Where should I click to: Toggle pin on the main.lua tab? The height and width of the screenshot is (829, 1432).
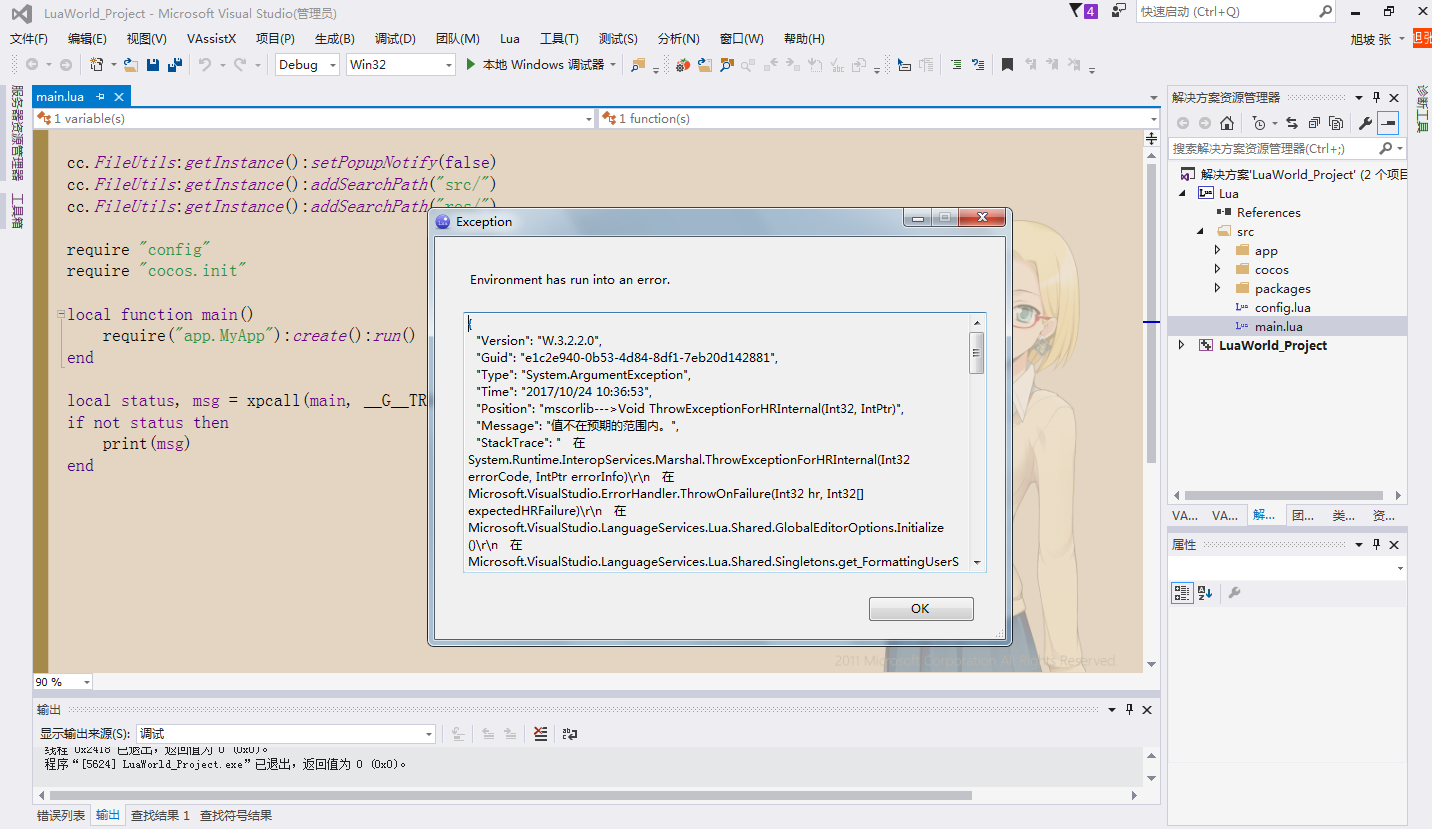click(x=101, y=97)
